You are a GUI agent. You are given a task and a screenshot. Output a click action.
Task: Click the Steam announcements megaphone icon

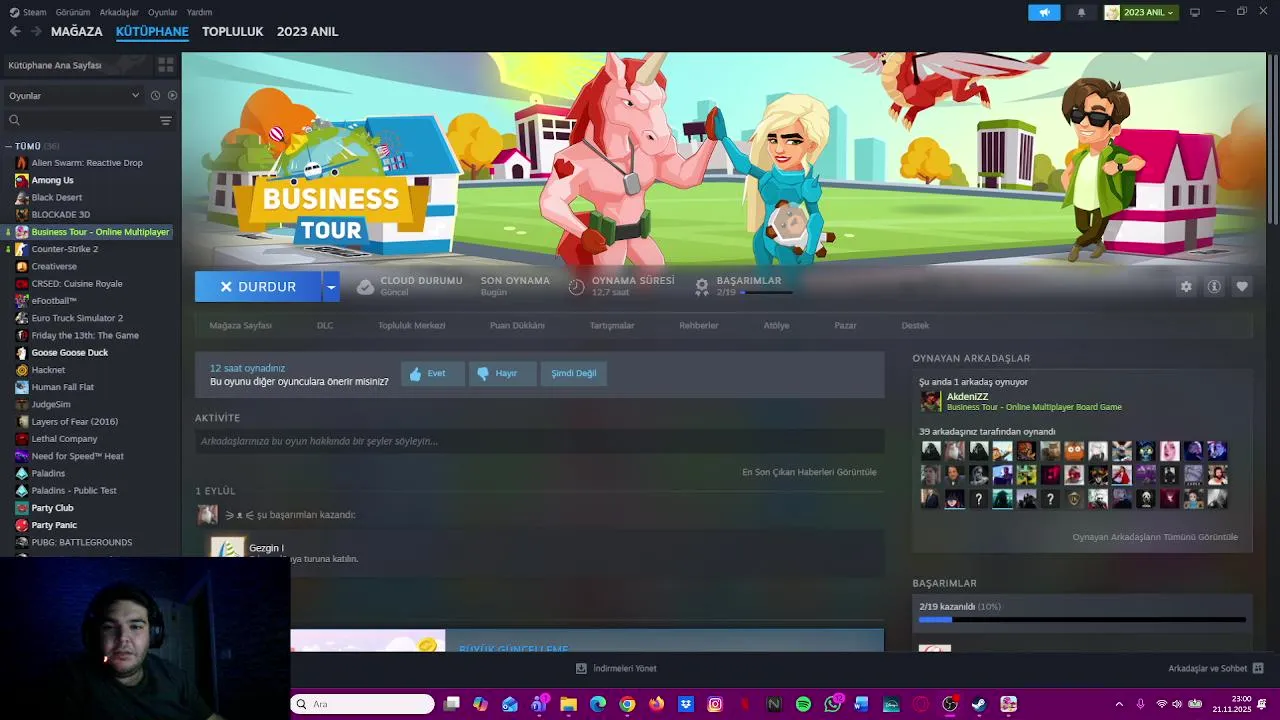point(1044,12)
